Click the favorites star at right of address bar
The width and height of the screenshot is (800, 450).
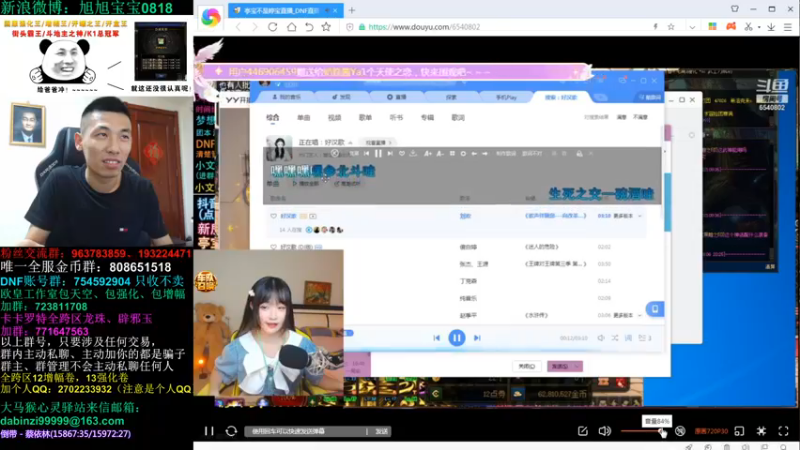coord(671,27)
